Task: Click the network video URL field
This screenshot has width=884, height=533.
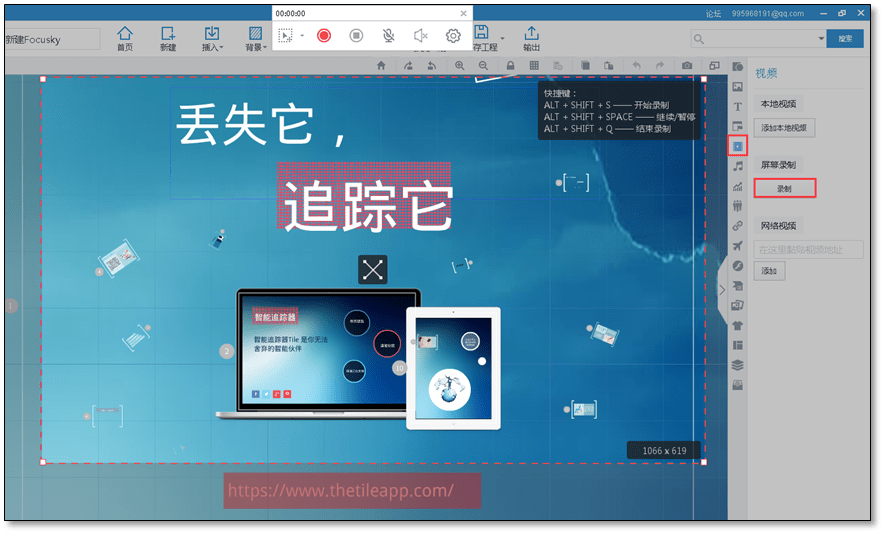Action: pos(808,249)
